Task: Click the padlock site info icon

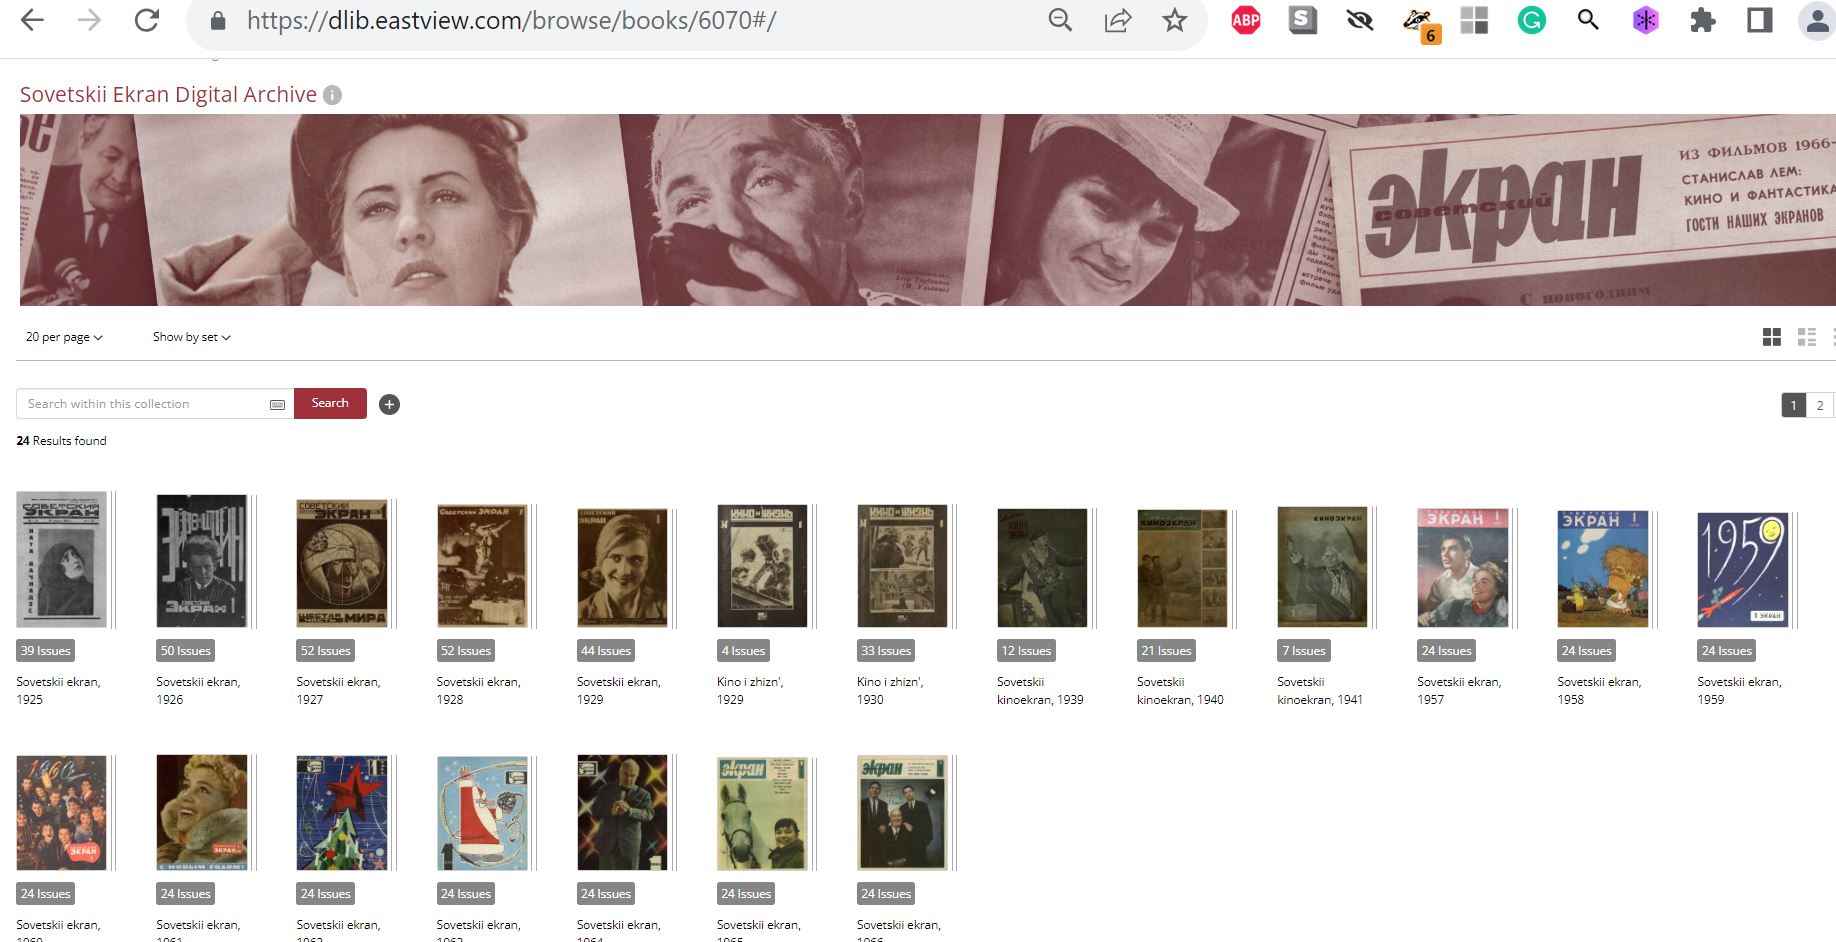Action: tap(218, 21)
